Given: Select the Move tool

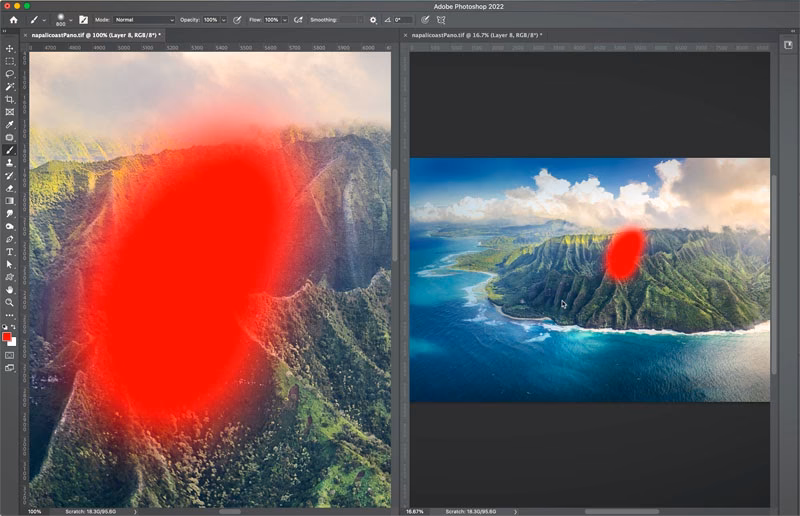Looking at the screenshot, I should [x=9, y=48].
